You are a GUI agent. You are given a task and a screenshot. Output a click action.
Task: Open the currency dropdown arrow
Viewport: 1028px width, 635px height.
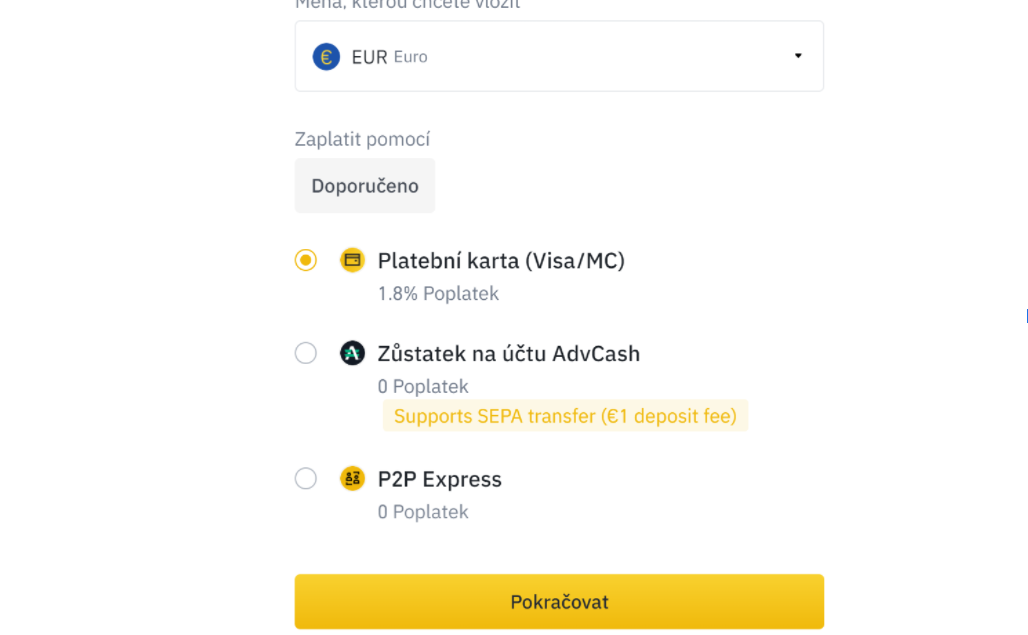(x=798, y=56)
